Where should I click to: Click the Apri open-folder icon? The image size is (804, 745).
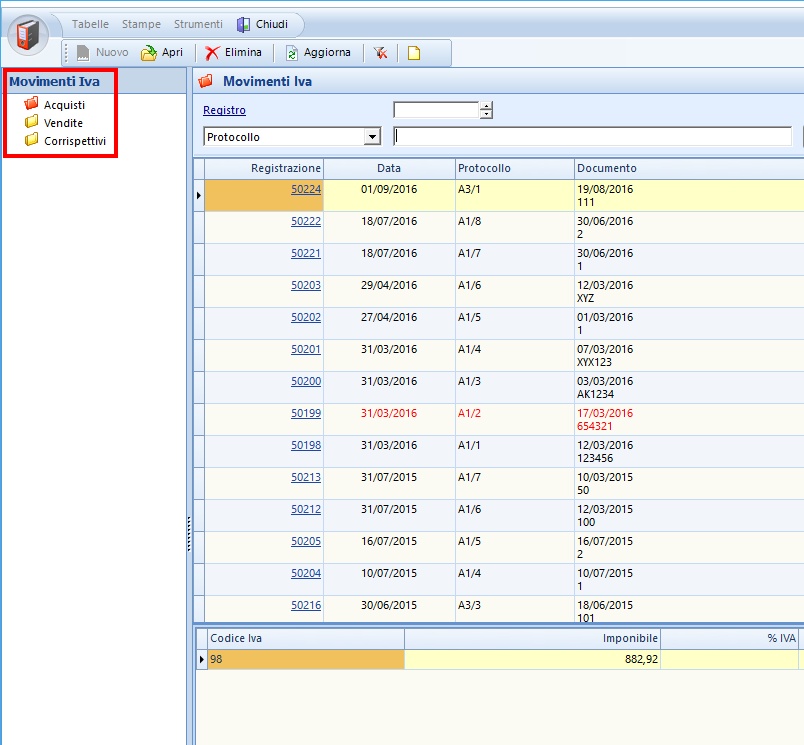(149, 53)
